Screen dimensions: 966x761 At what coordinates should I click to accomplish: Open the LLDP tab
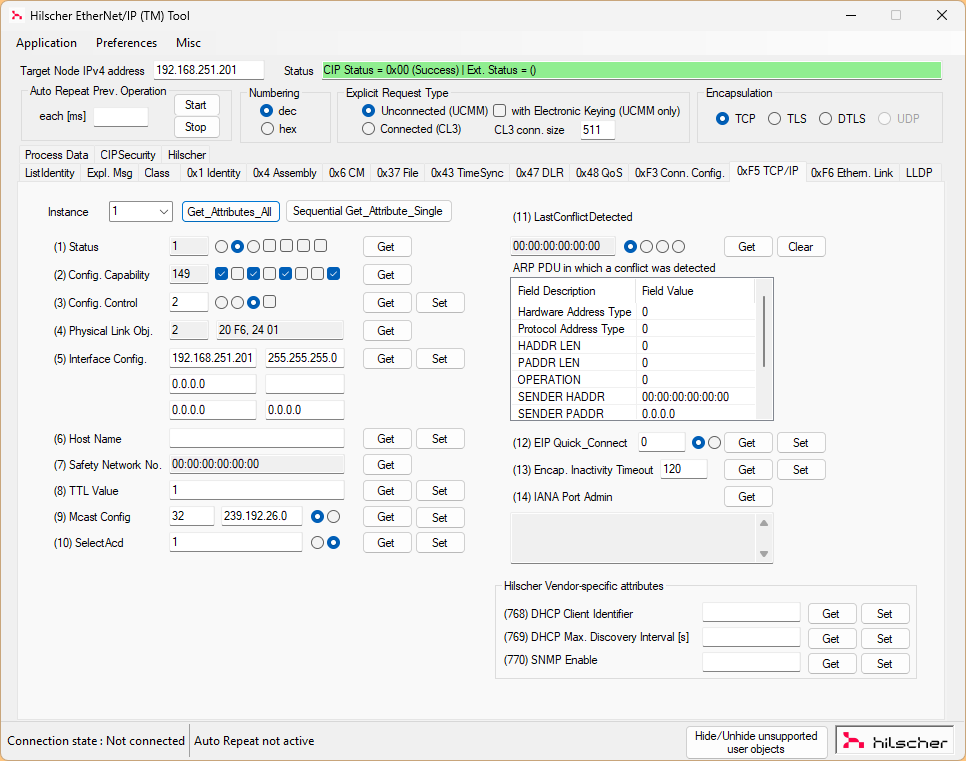coord(919,173)
